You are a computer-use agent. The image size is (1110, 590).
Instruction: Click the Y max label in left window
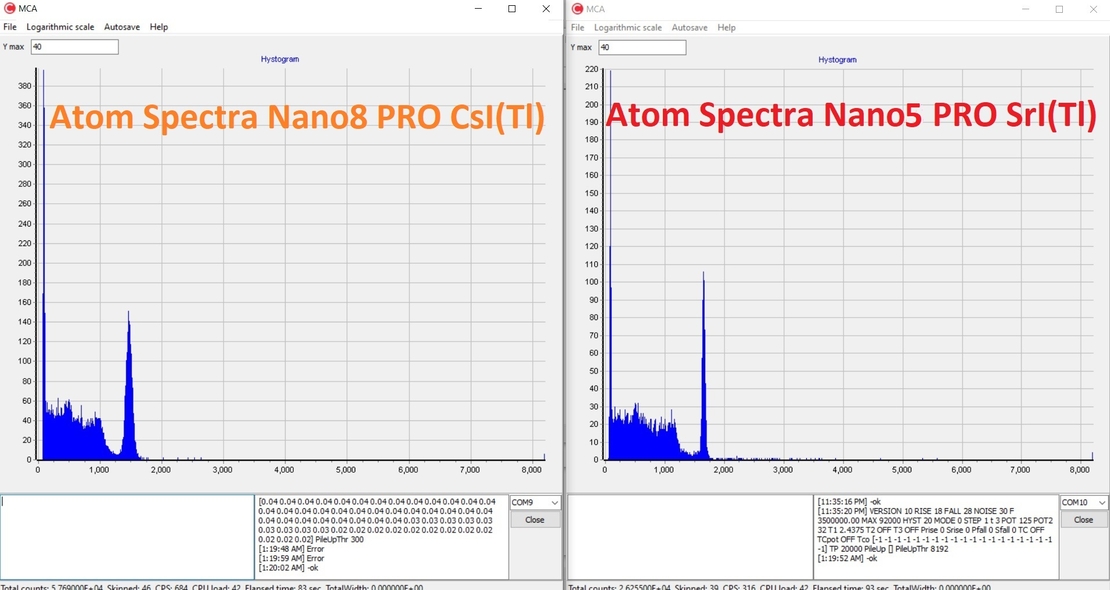13,47
